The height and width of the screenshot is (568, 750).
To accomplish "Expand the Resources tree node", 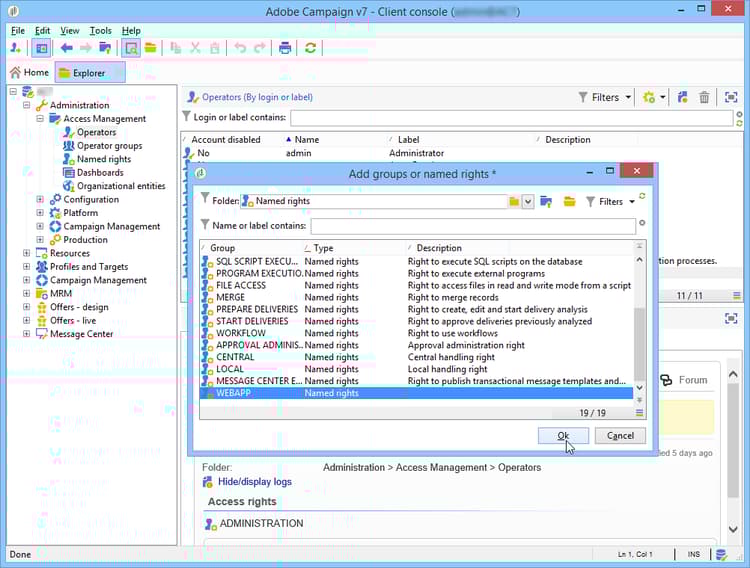I will click(x=27, y=253).
